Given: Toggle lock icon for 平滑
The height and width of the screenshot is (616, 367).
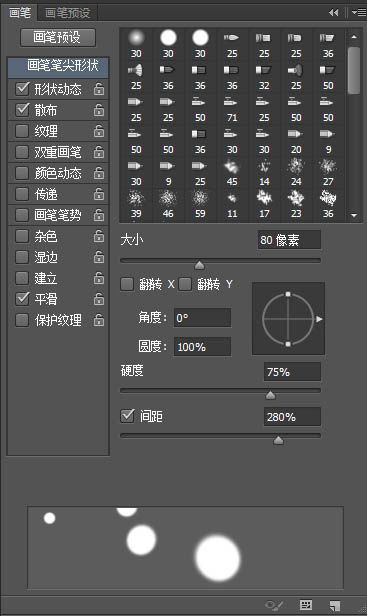Looking at the screenshot, I should [x=99, y=299].
